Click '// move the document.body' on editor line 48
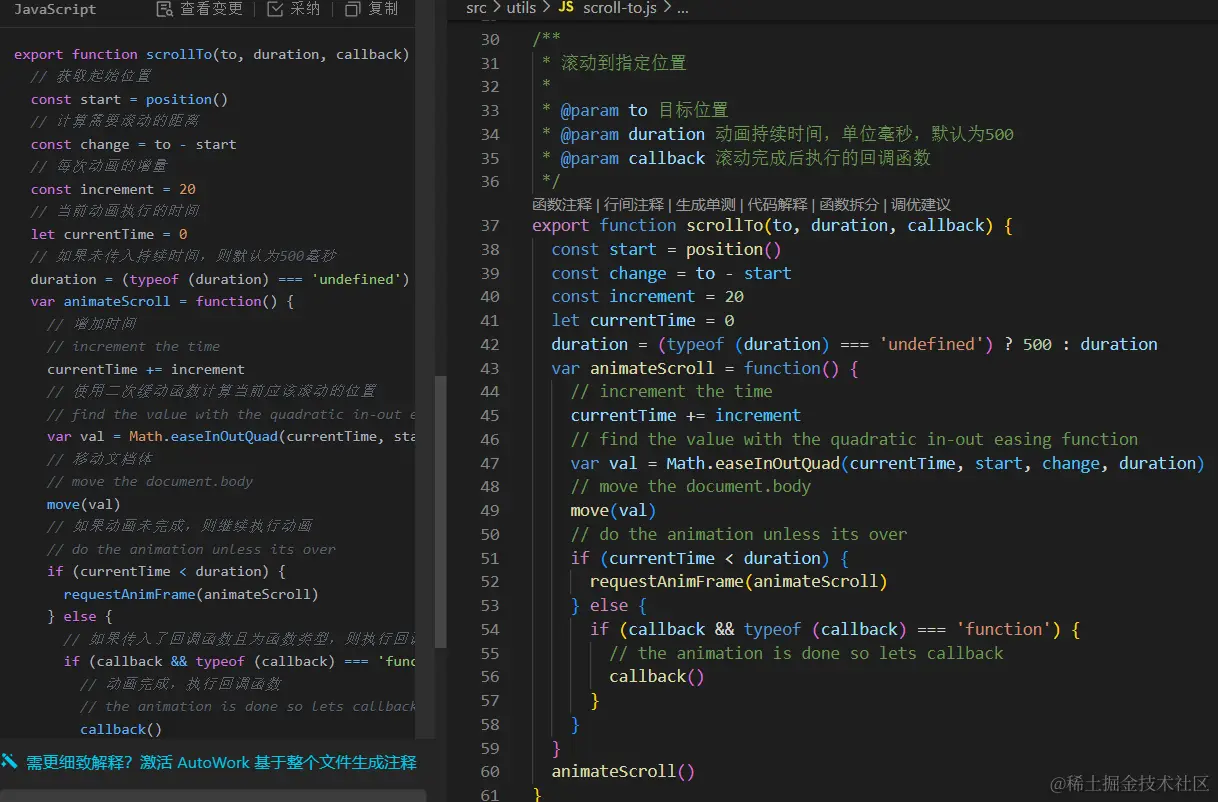The image size is (1218, 802). tap(691, 487)
